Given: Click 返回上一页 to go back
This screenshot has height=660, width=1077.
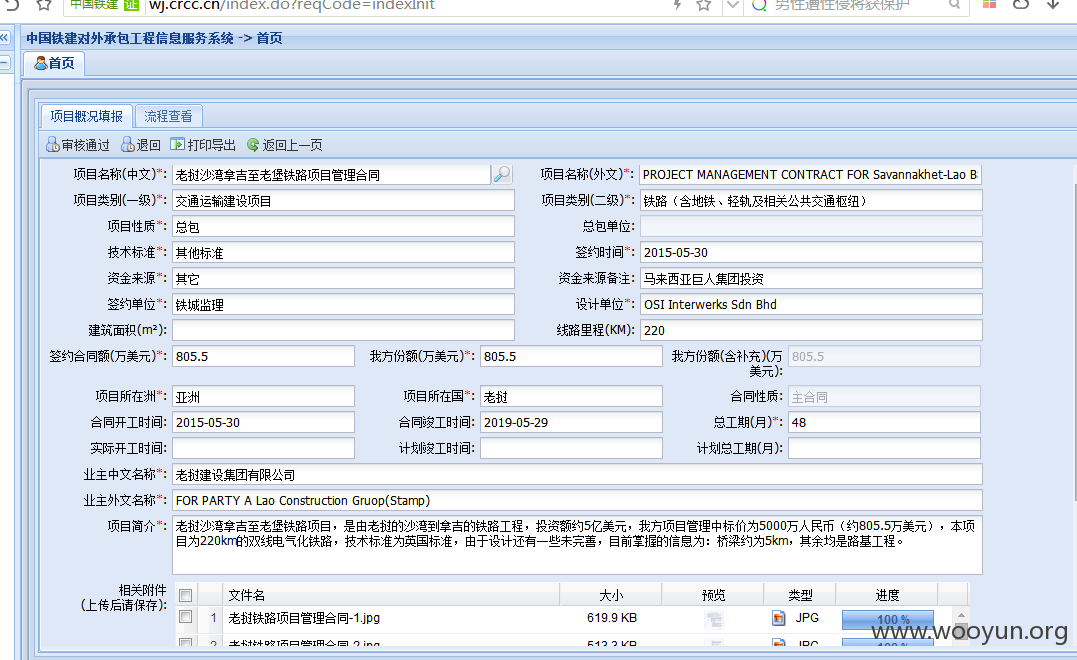Looking at the screenshot, I should 284,145.
